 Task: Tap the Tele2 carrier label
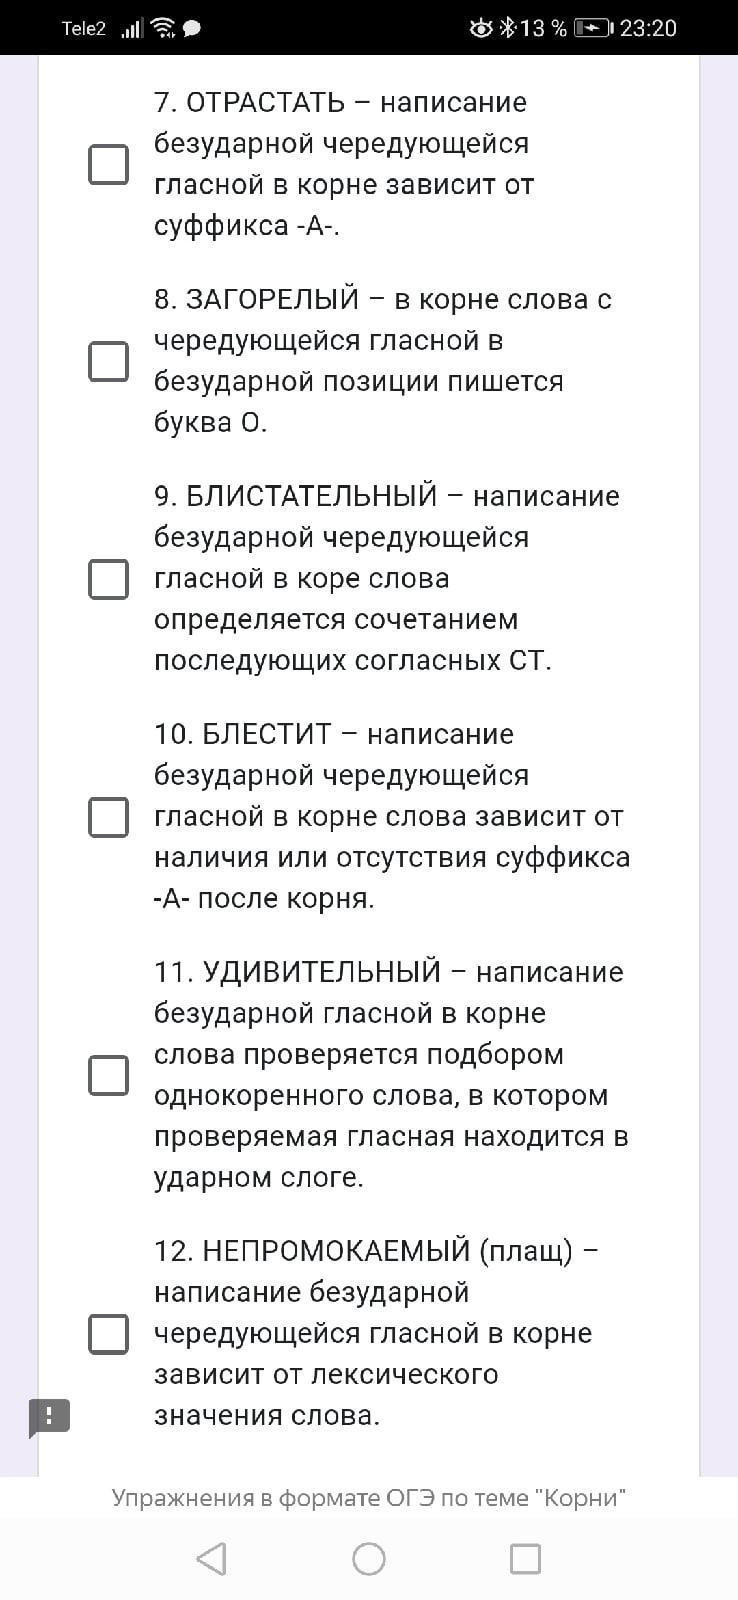tap(83, 28)
